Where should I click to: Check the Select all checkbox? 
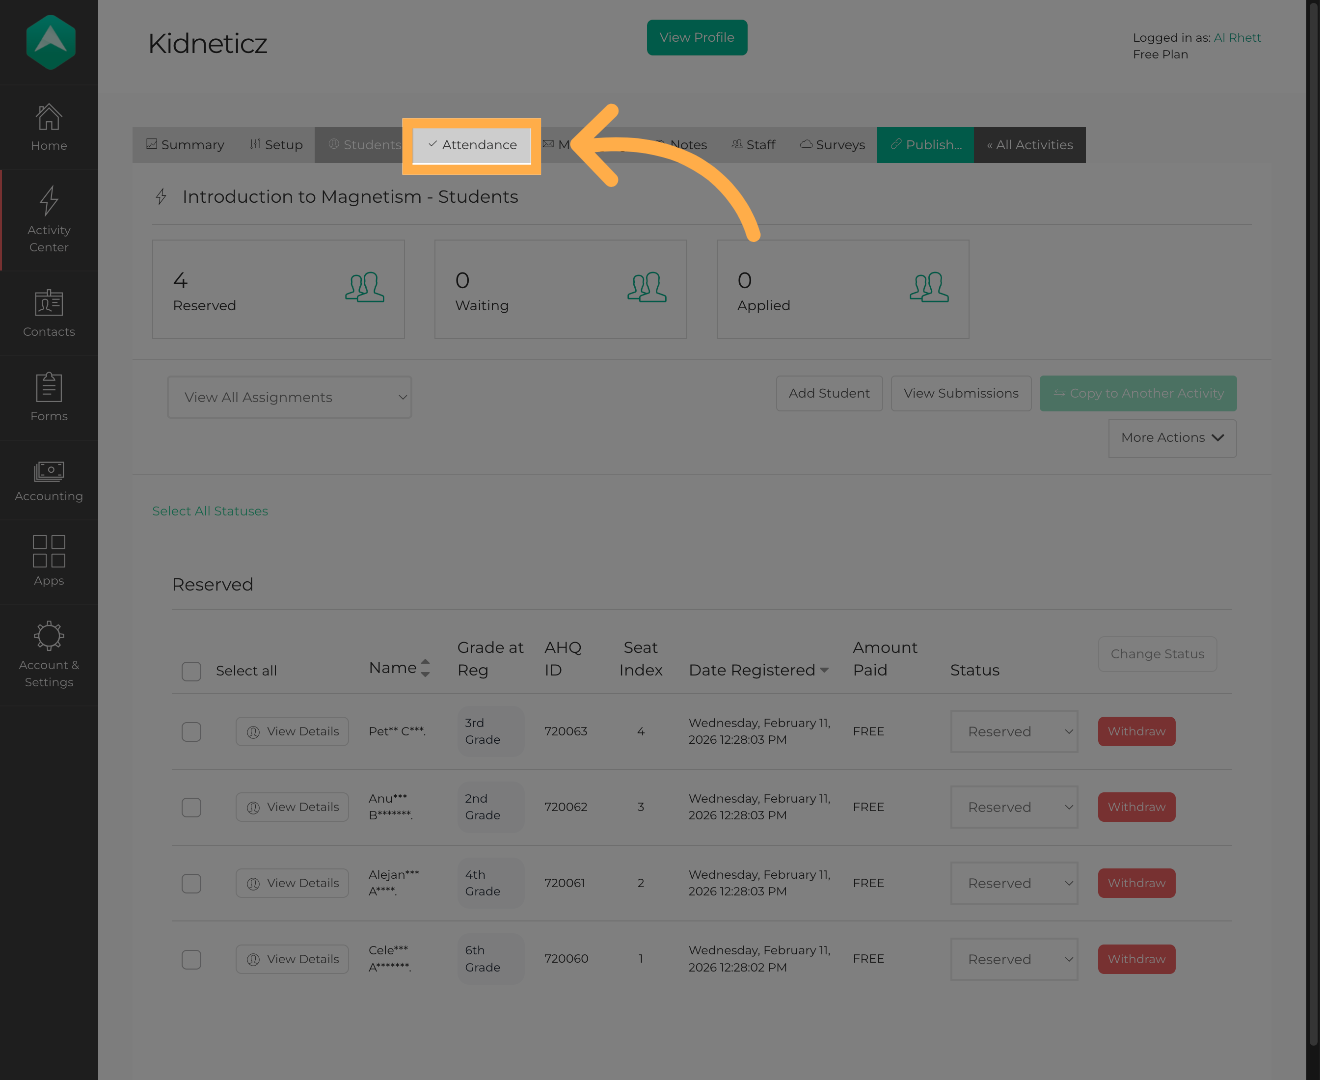[191, 671]
